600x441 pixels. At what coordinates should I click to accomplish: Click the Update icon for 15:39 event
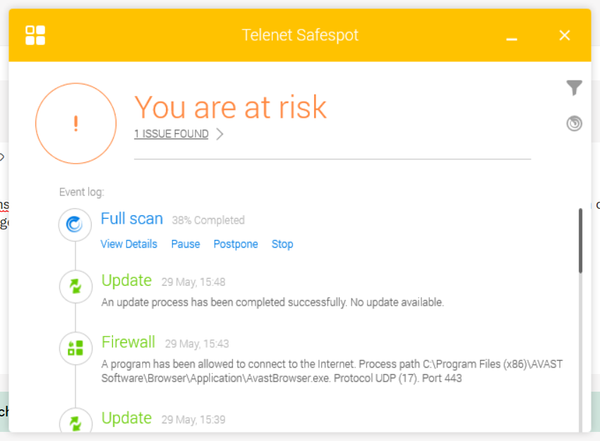74,422
